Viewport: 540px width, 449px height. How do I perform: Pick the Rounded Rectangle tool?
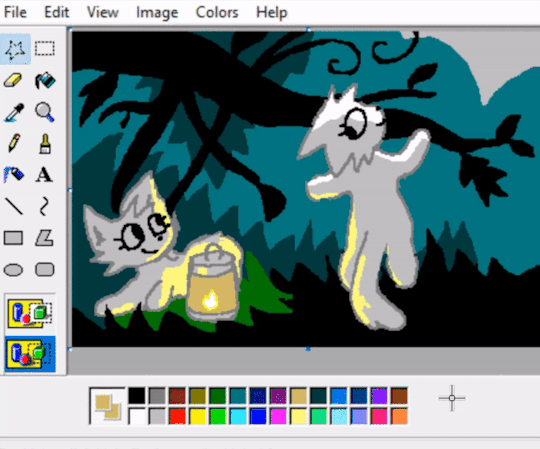point(45,270)
